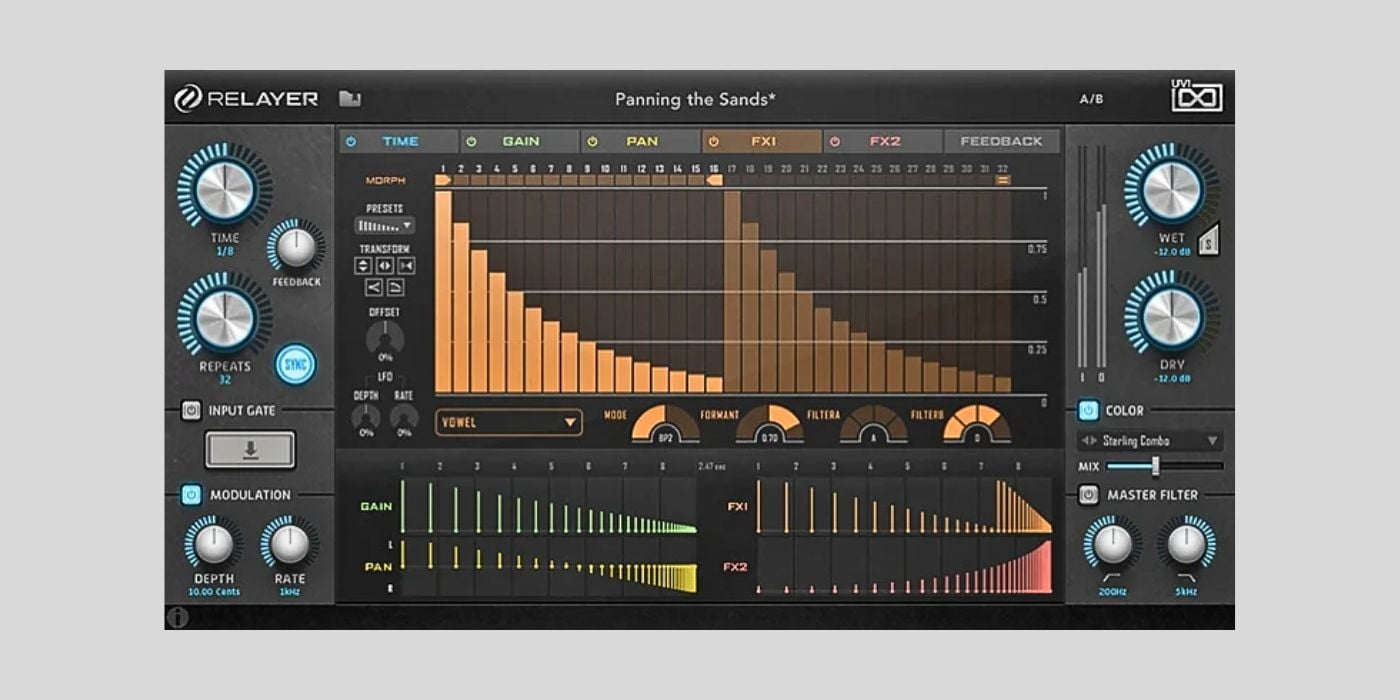Click the Relayer logo icon
The image size is (1400, 700).
(x=187, y=98)
